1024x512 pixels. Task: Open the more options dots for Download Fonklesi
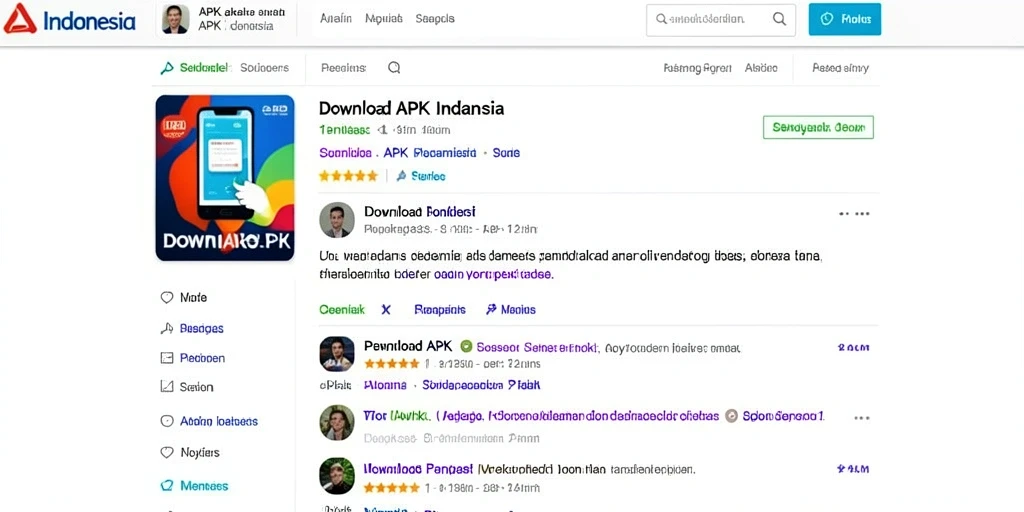[x=854, y=214]
